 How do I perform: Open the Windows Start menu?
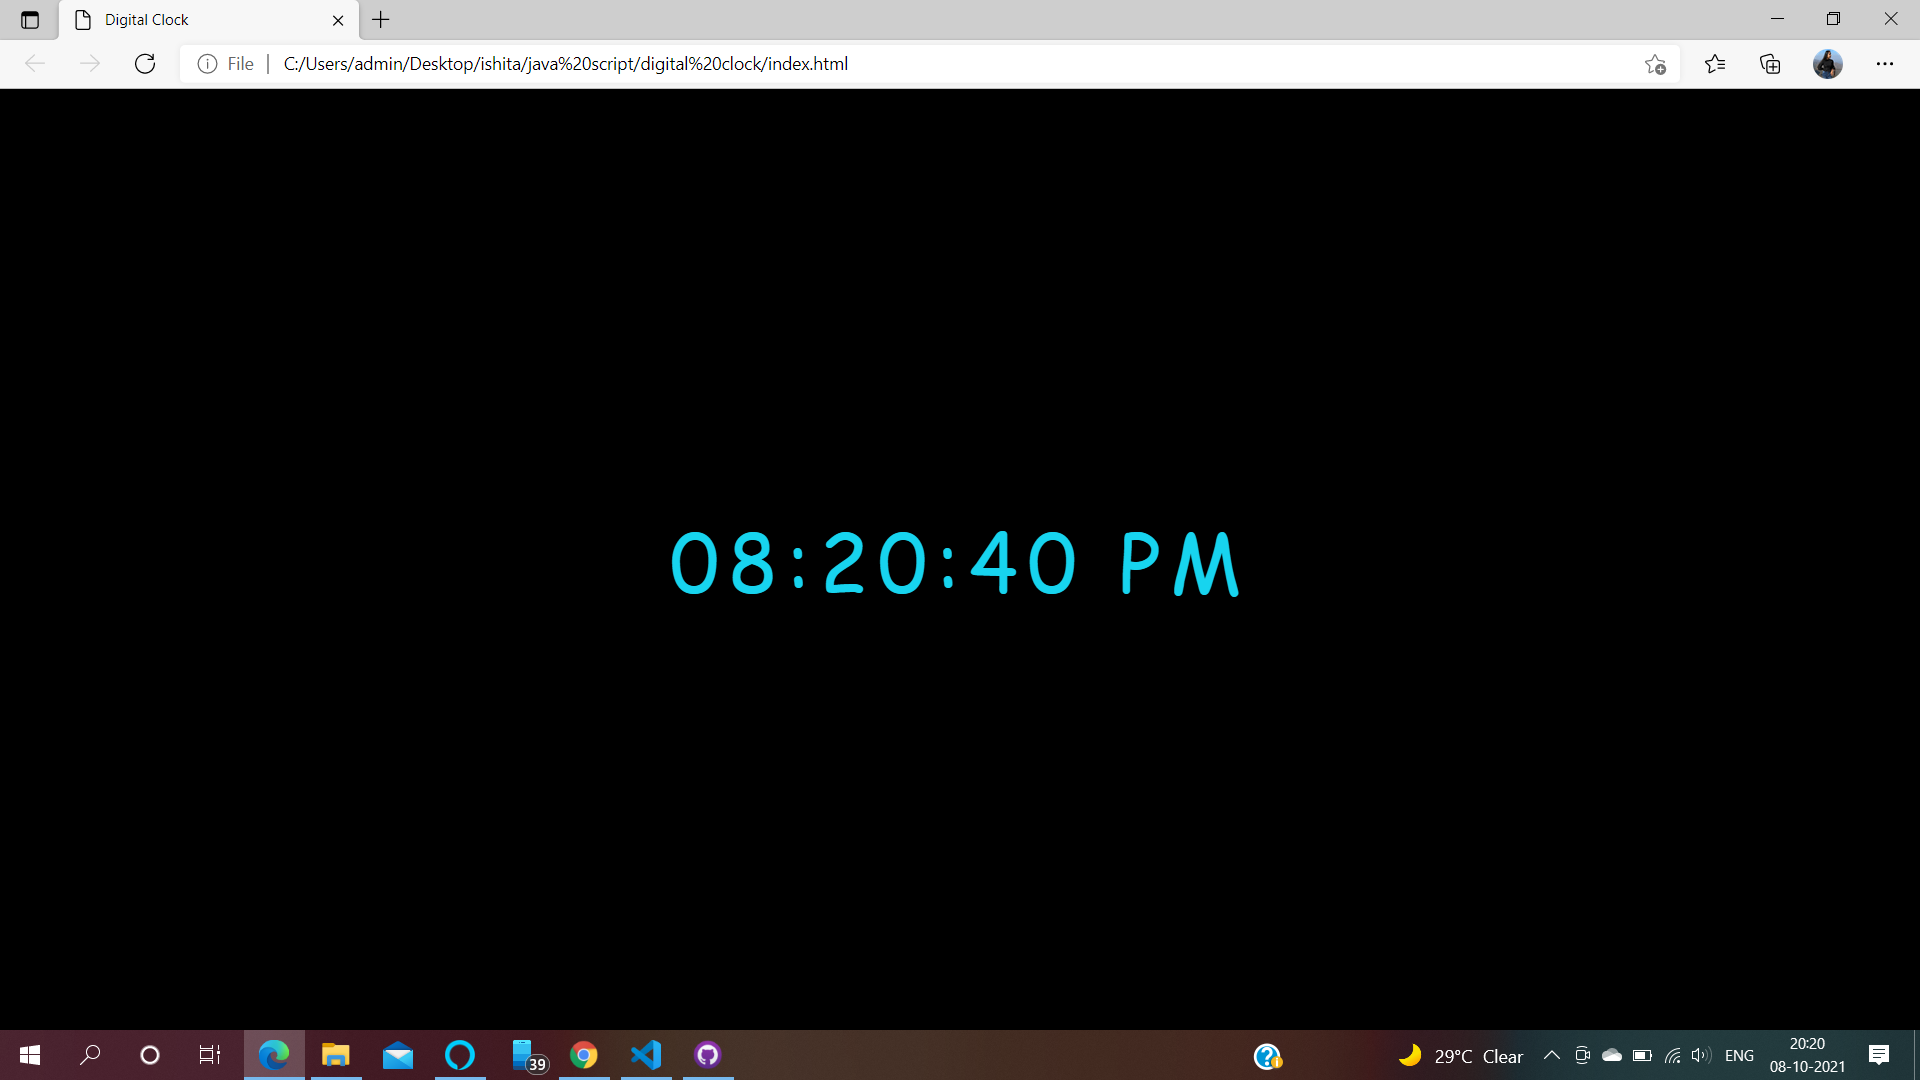pos(29,1055)
